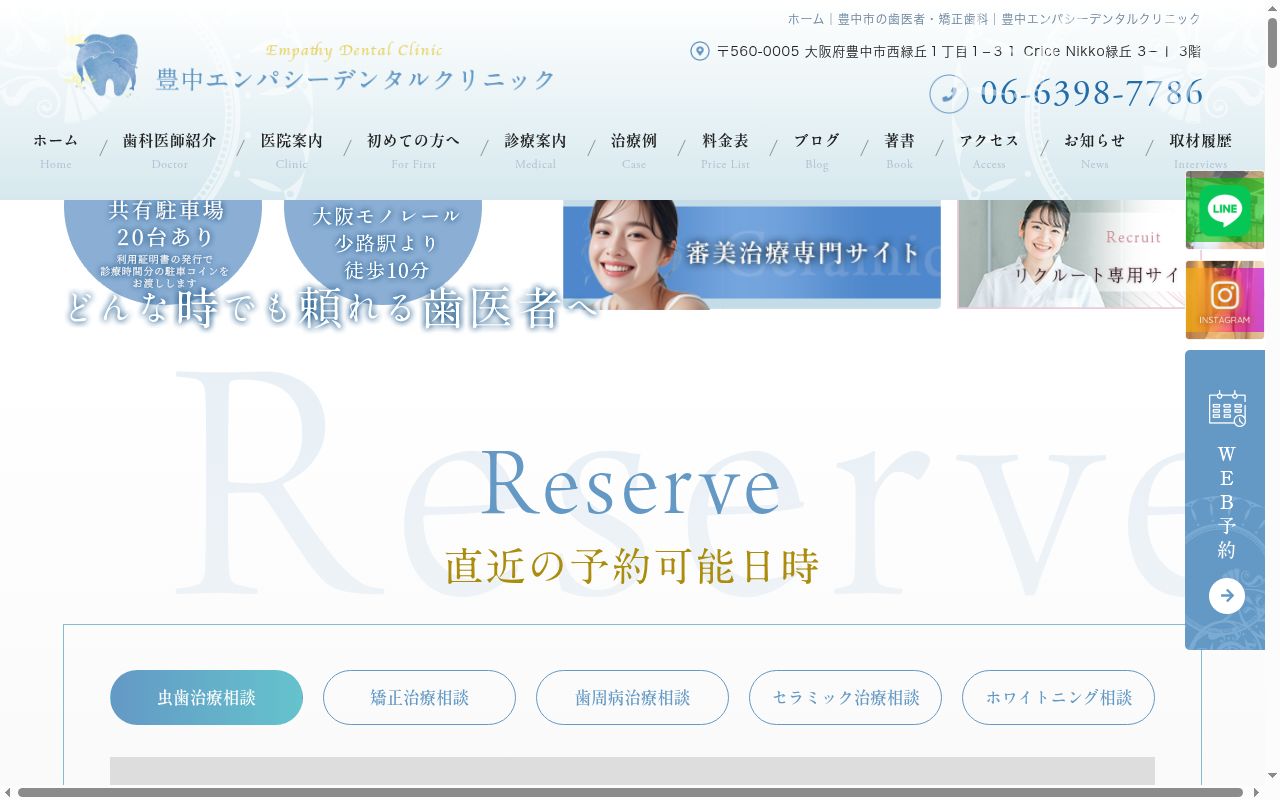Open 医院案内 Clinic menu
Image resolution: width=1280 pixels, height=800 pixels.
292,150
